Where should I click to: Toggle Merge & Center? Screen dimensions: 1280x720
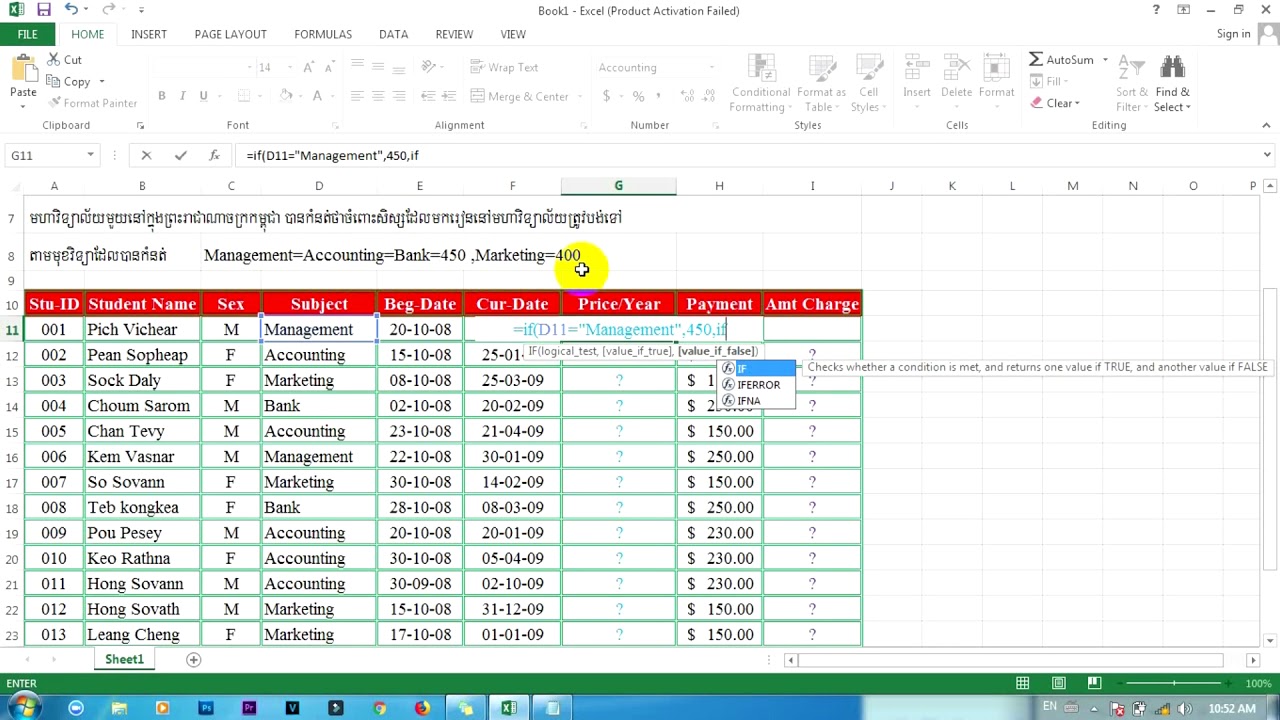(518, 96)
